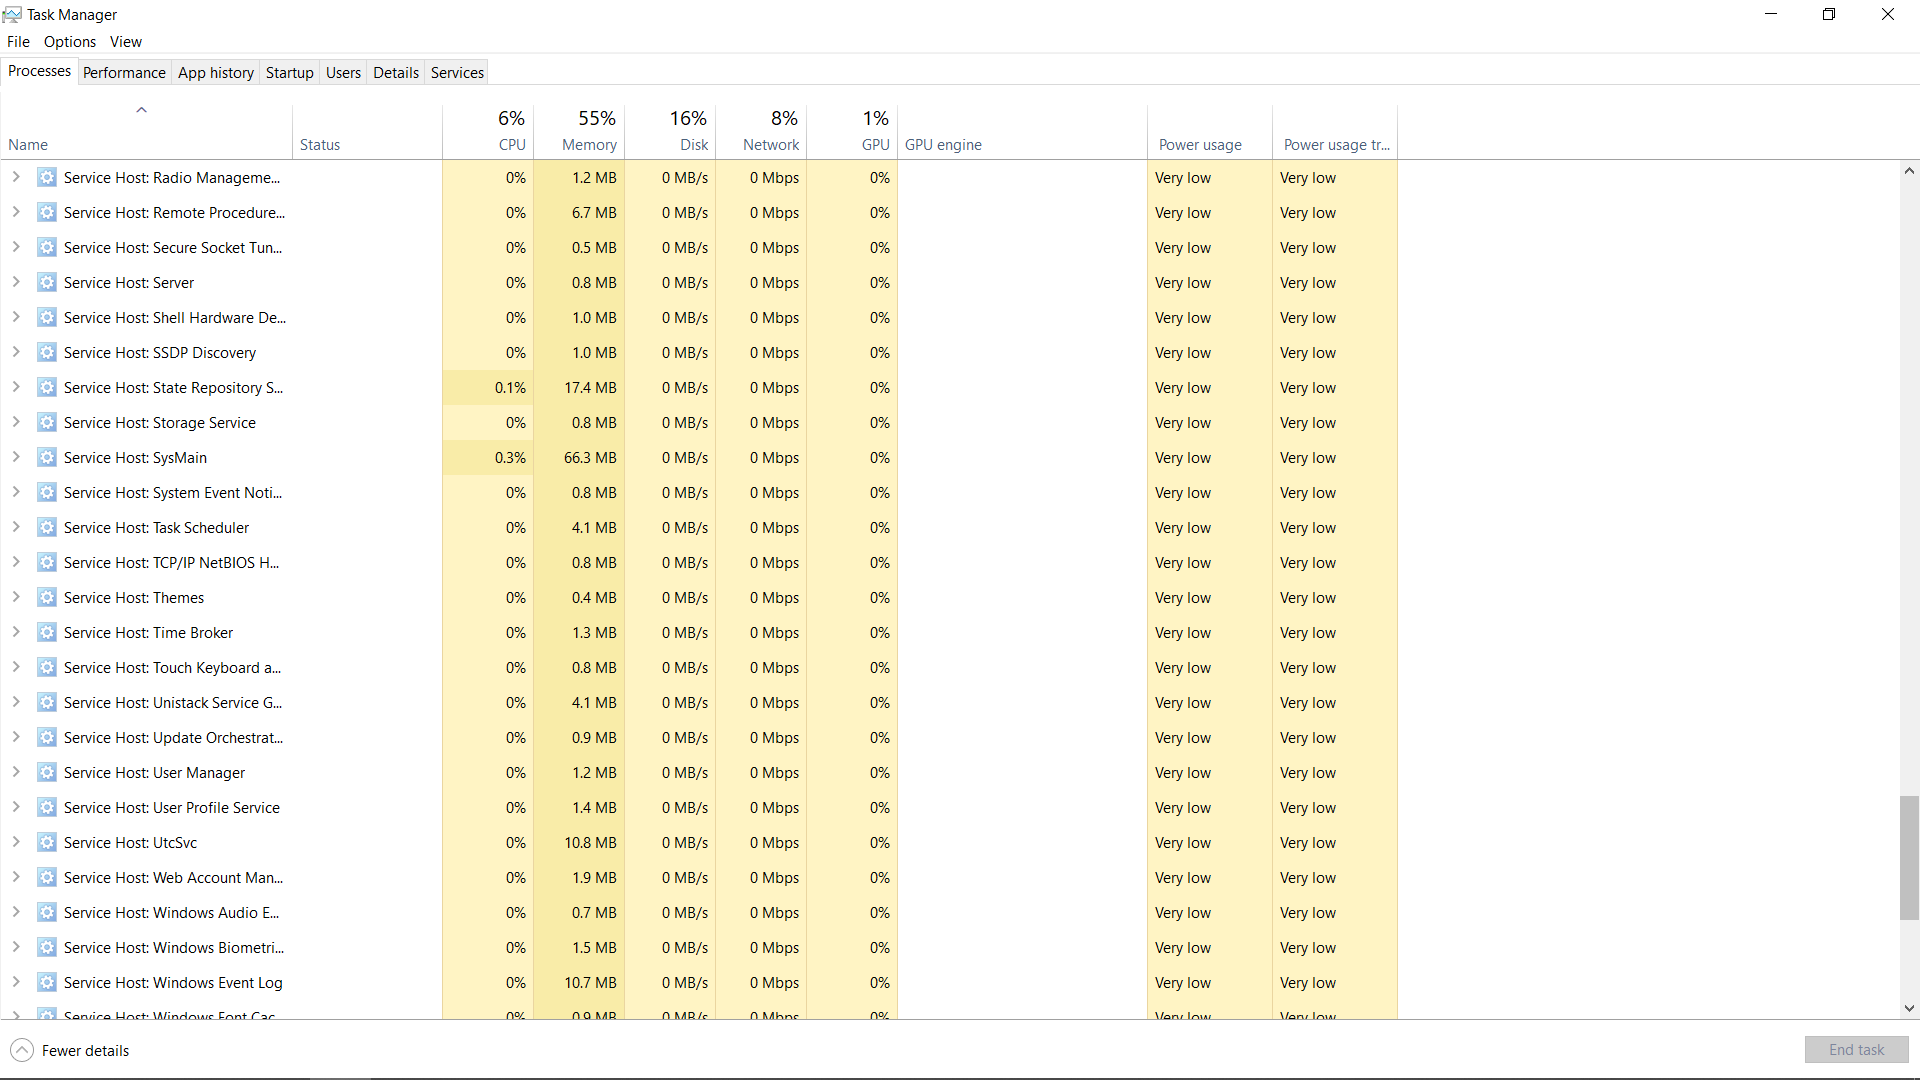Expand the Service Host: Time Broker group
Image resolution: width=1920 pixels, height=1080 pixels.
pyautogui.click(x=16, y=633)
